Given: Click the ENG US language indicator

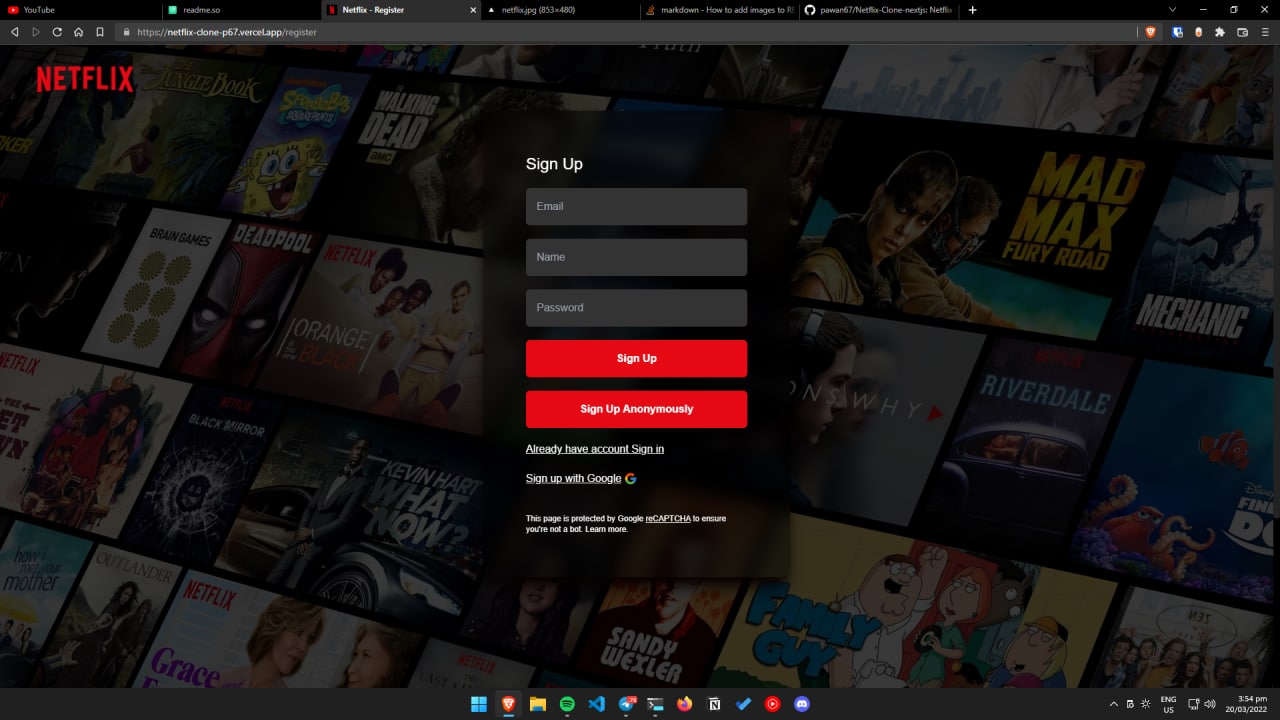Looking at the screenshot, I should tap(1168, 704).
